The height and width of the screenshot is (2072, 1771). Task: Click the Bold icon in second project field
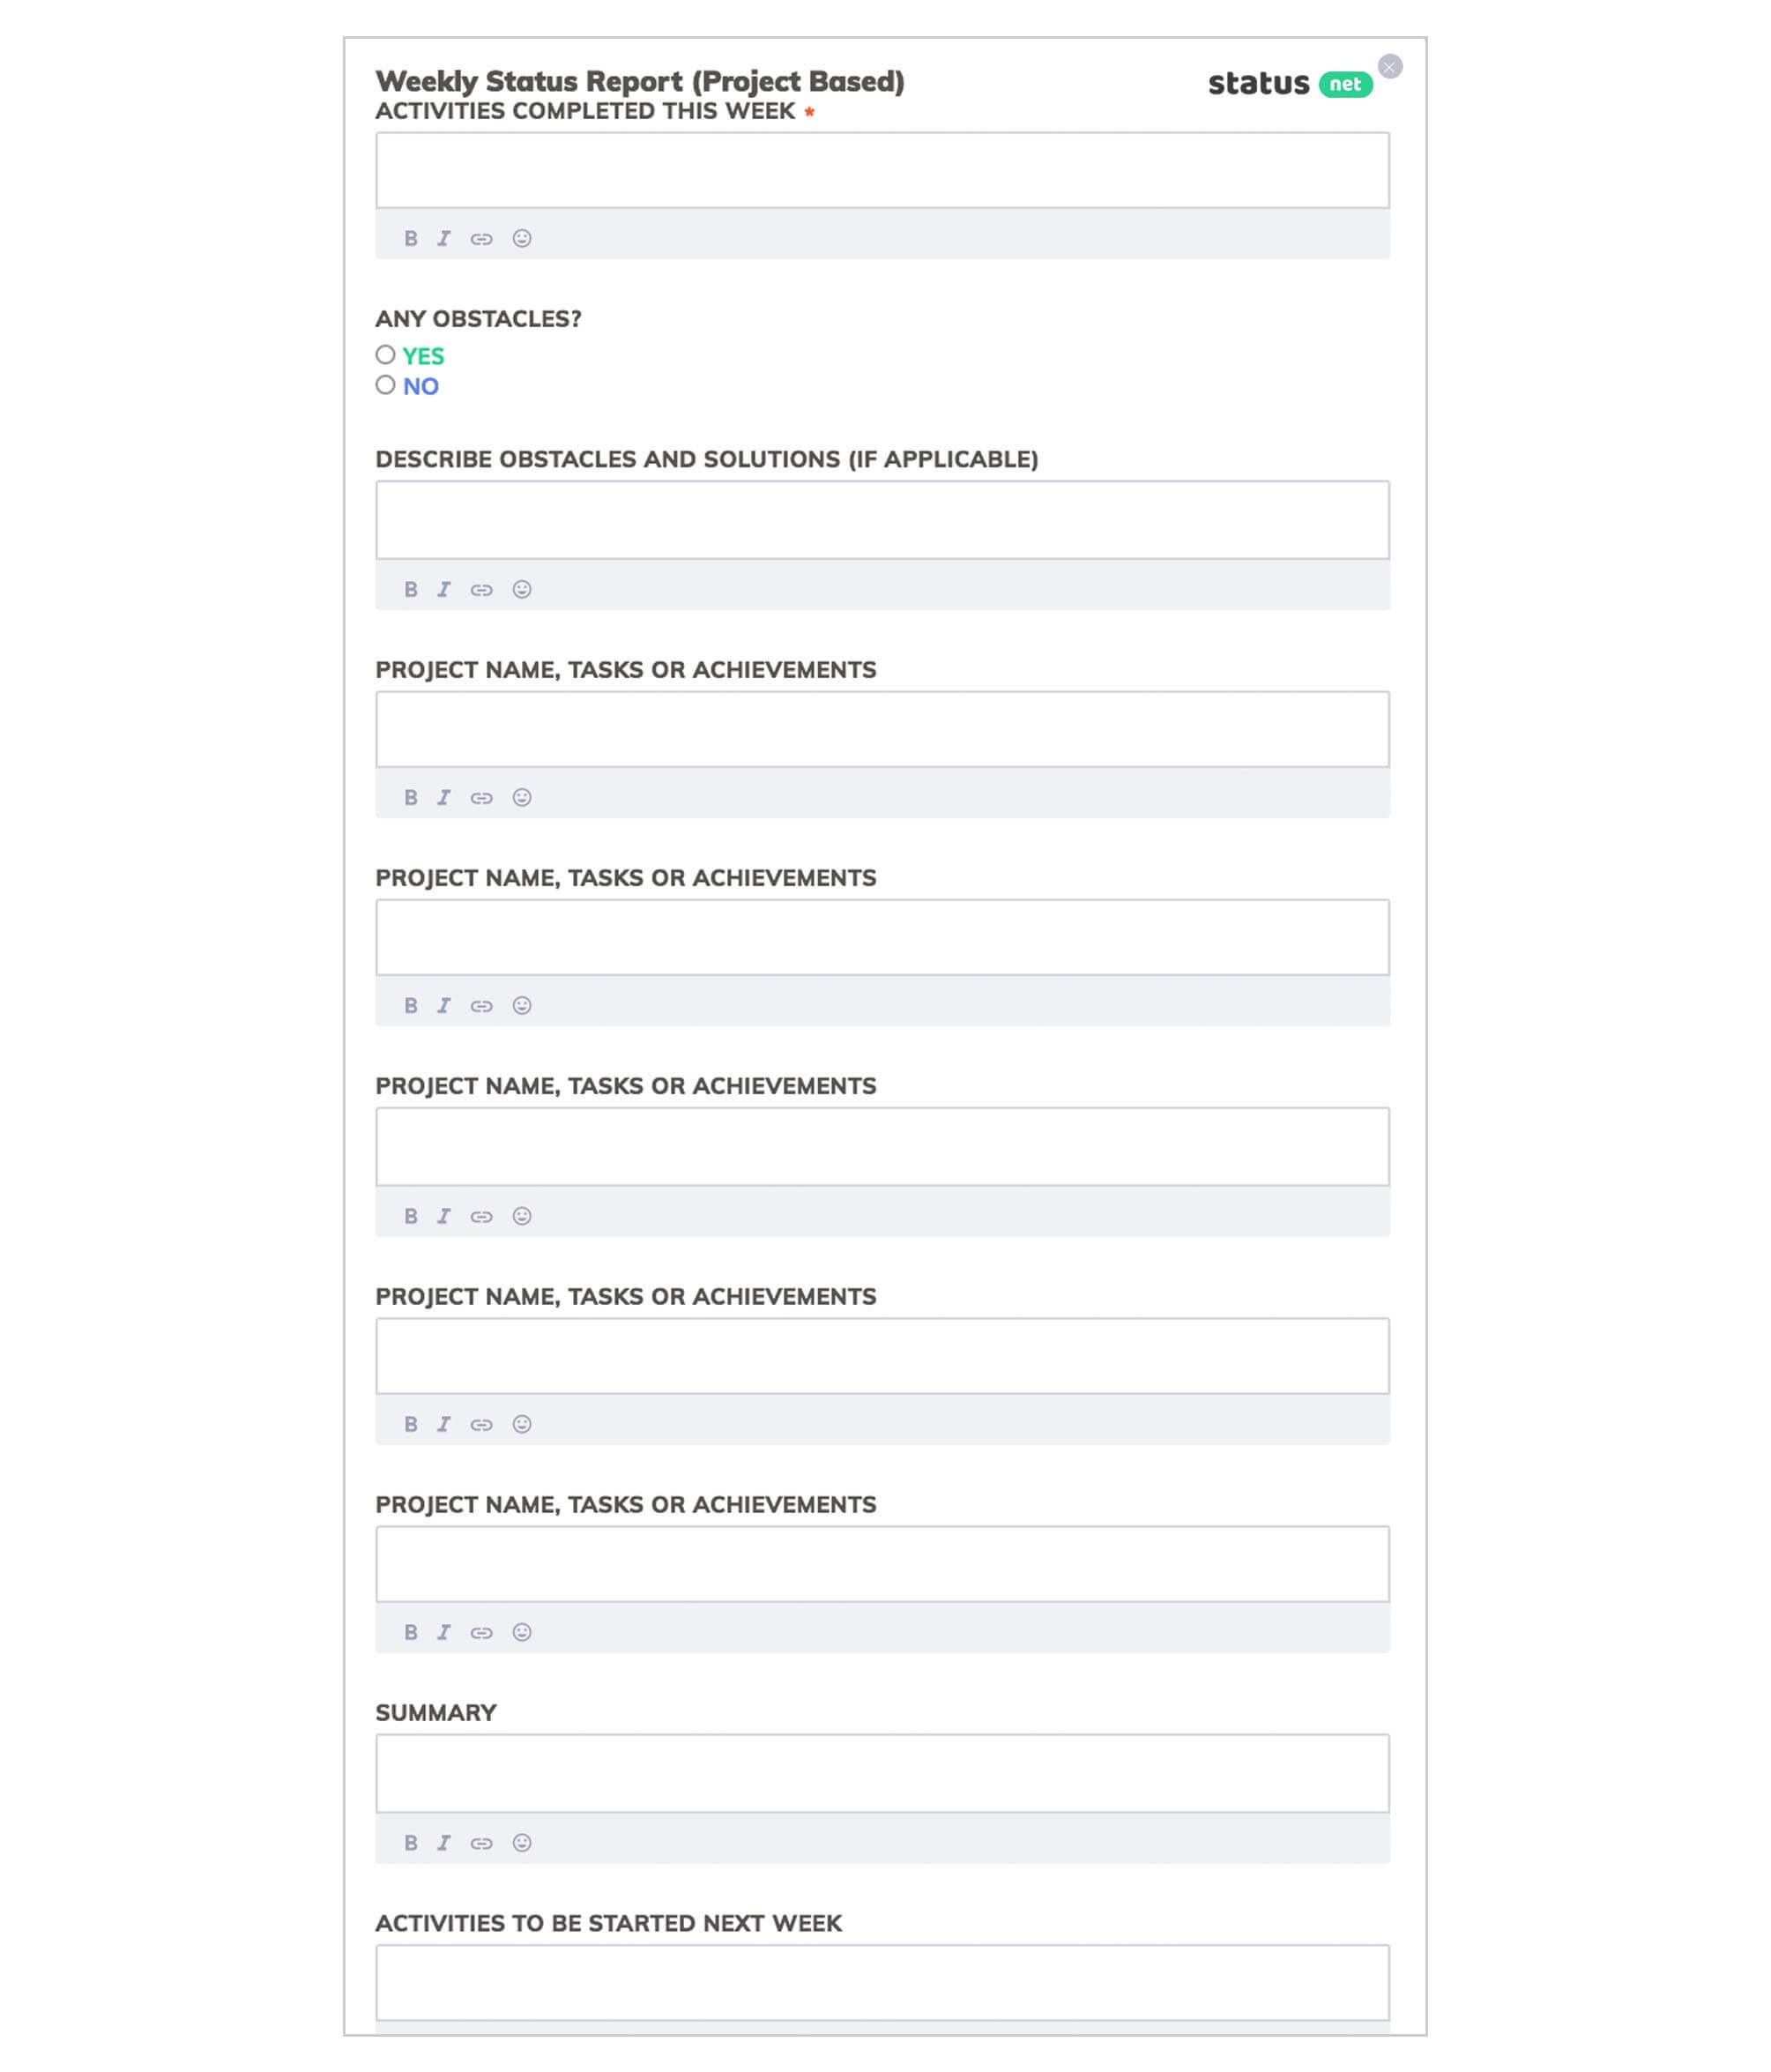pyautogui.click(x=409, y=1005)
